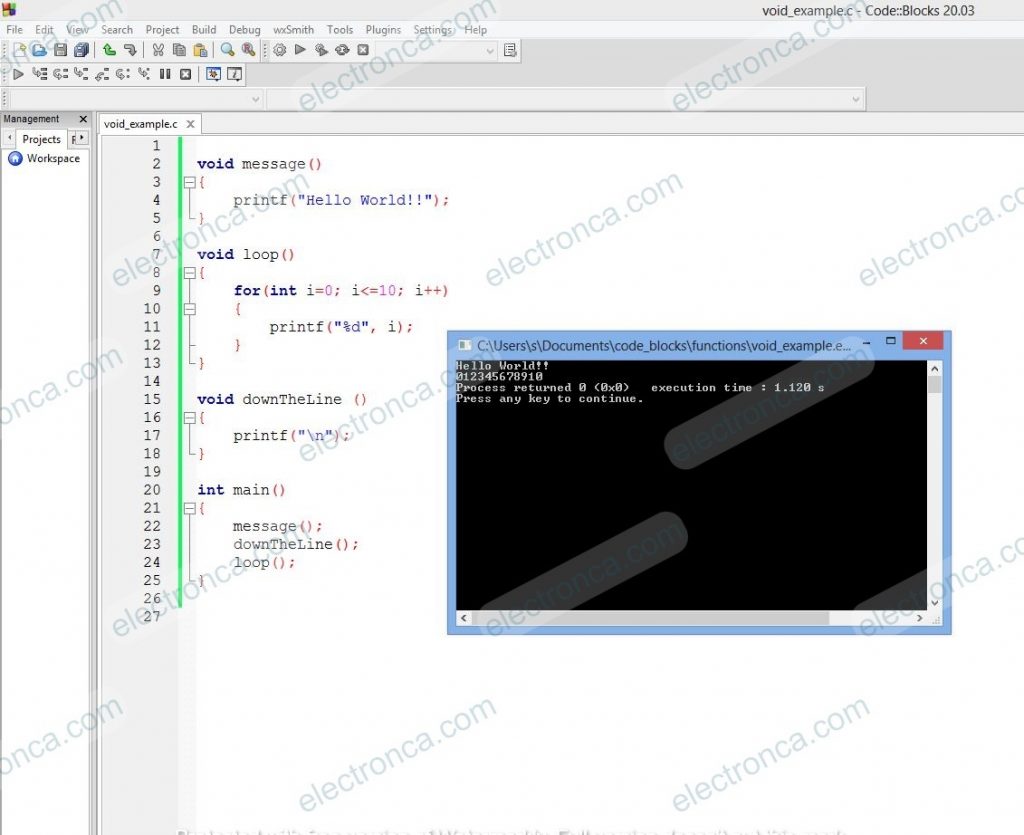Stop the debugger with the Stop icon

pyautogui.click(x=185, y=74)
